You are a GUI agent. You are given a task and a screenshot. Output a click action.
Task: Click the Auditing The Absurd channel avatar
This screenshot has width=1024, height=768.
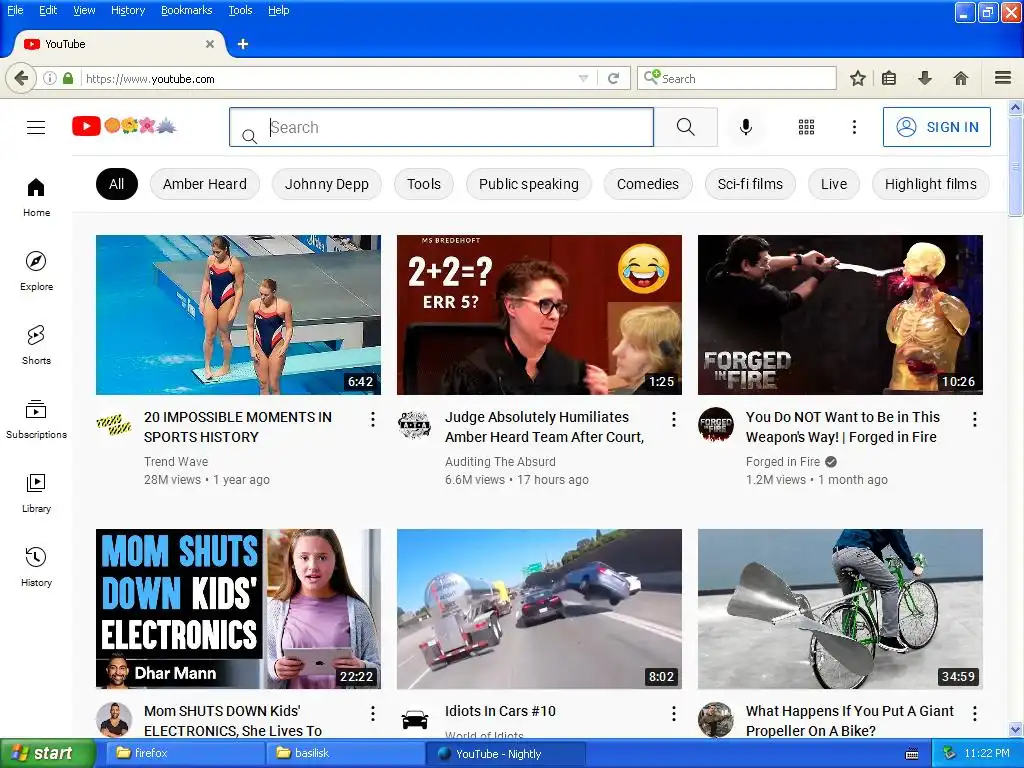click(415, 425)
